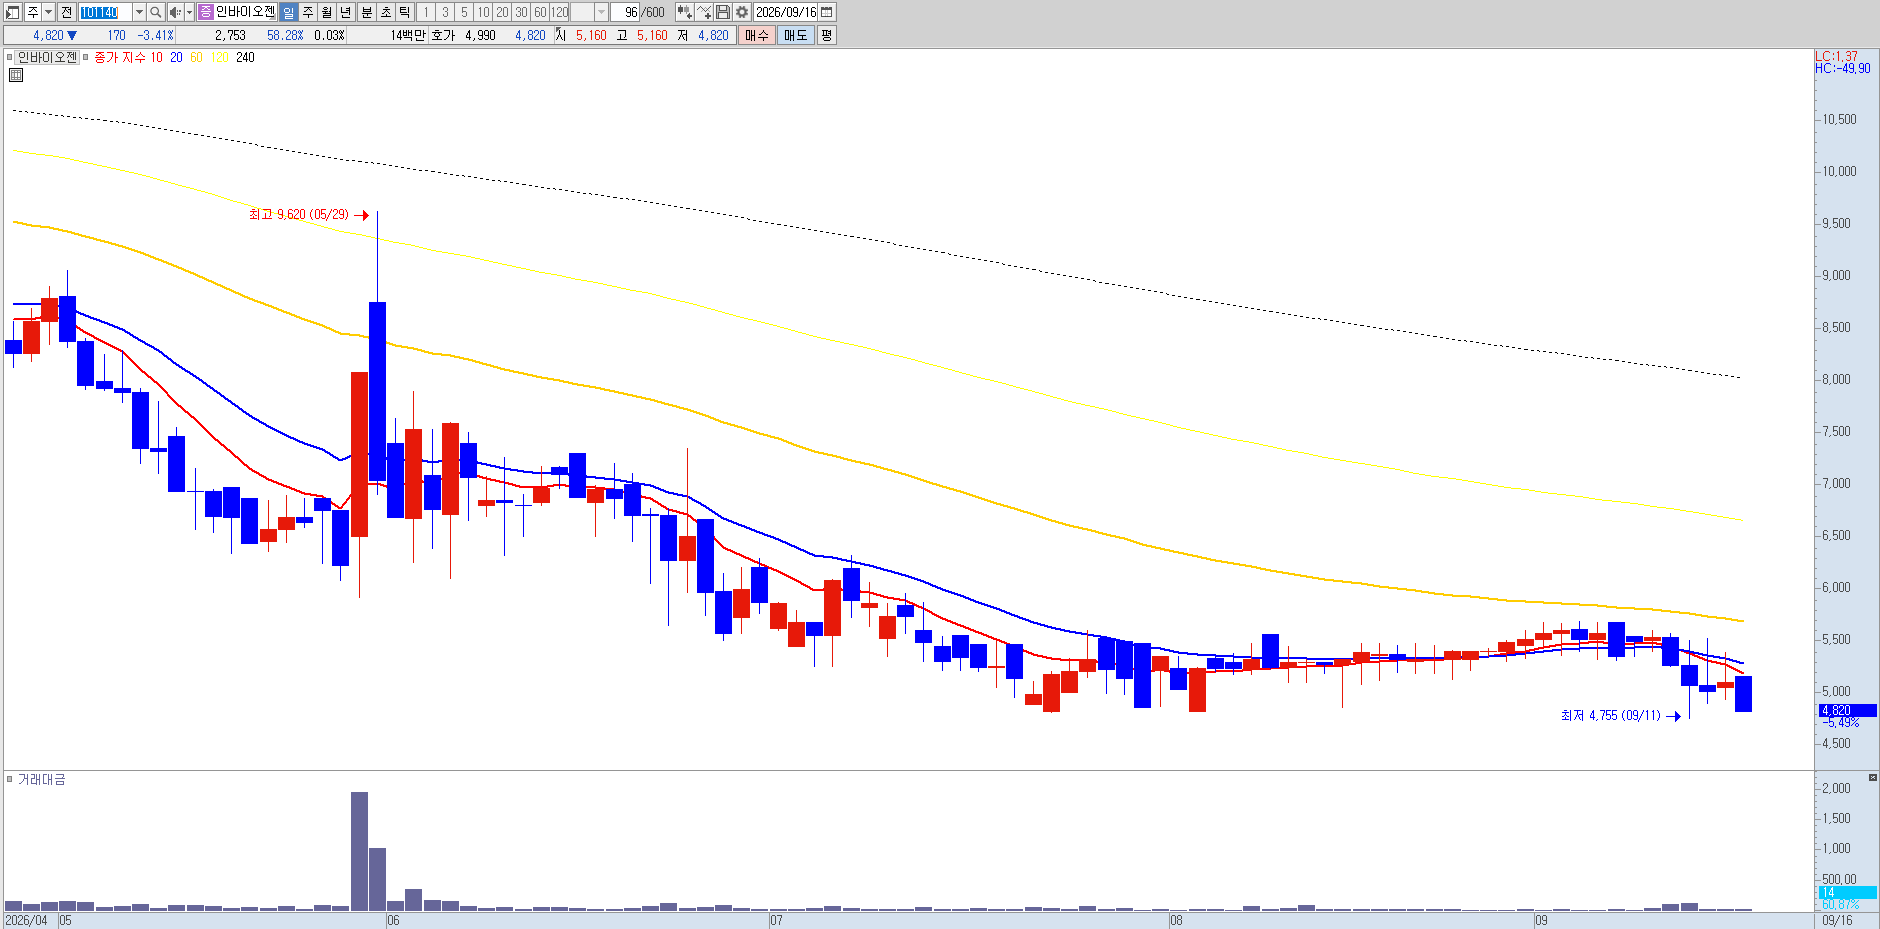Screen dimensions: 1880x929
Task: Click the save diskette icon
Action: click(723, 12)
